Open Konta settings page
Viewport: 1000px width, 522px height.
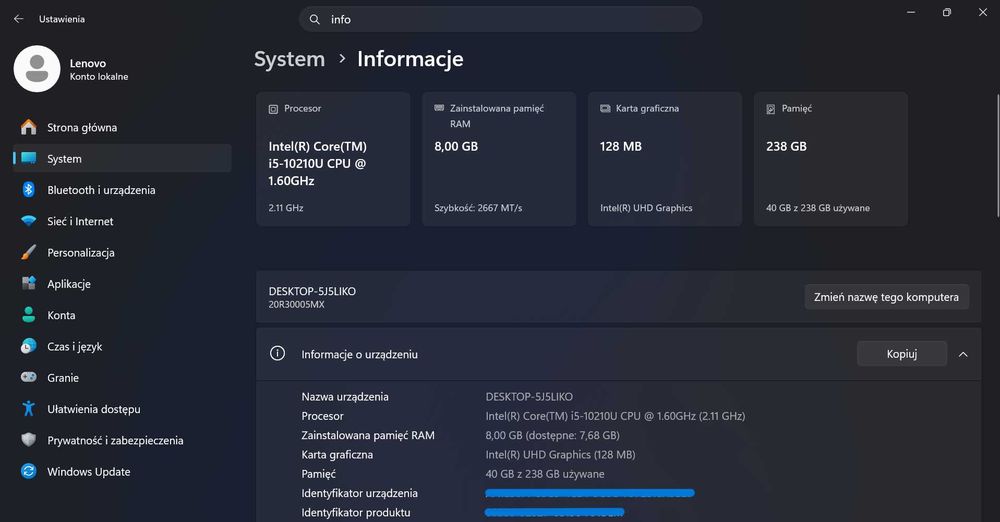coord(122,315)
